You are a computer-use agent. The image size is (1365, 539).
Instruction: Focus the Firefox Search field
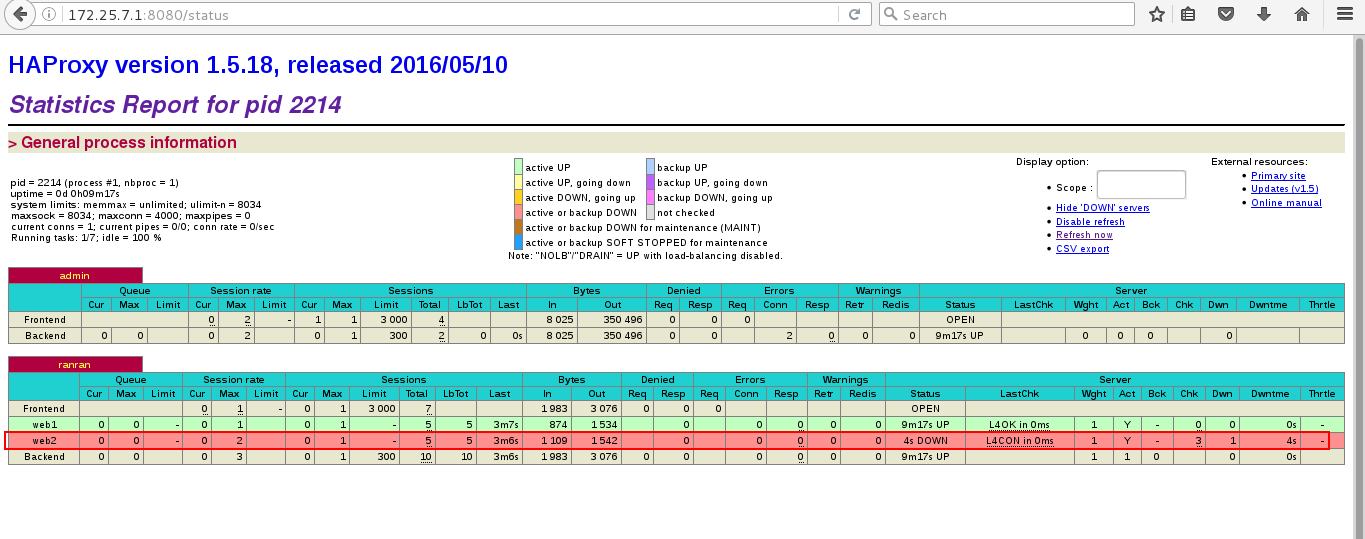point(1006,15)
